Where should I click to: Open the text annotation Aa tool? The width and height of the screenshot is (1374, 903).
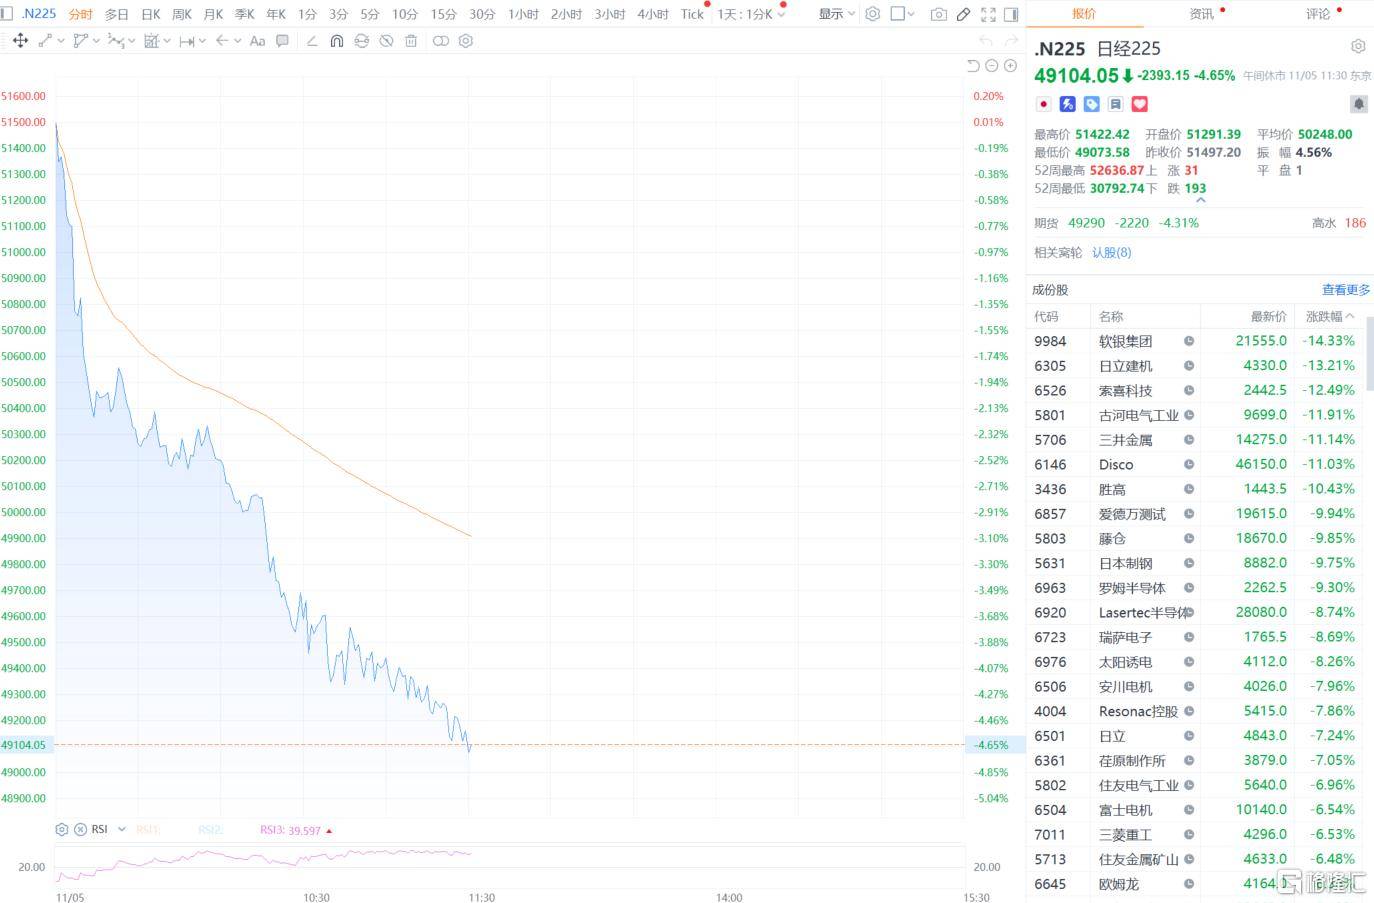pos(257,41)
